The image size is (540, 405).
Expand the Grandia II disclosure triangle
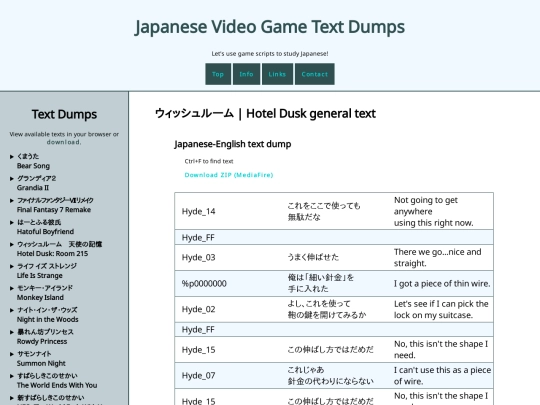pos(12,179)
